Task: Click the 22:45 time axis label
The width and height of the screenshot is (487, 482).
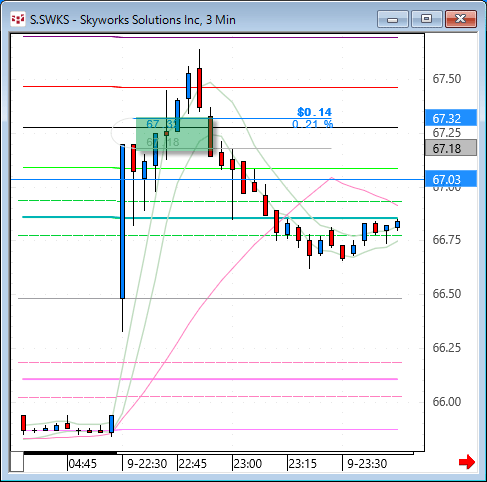Action: tap(193, 464)
